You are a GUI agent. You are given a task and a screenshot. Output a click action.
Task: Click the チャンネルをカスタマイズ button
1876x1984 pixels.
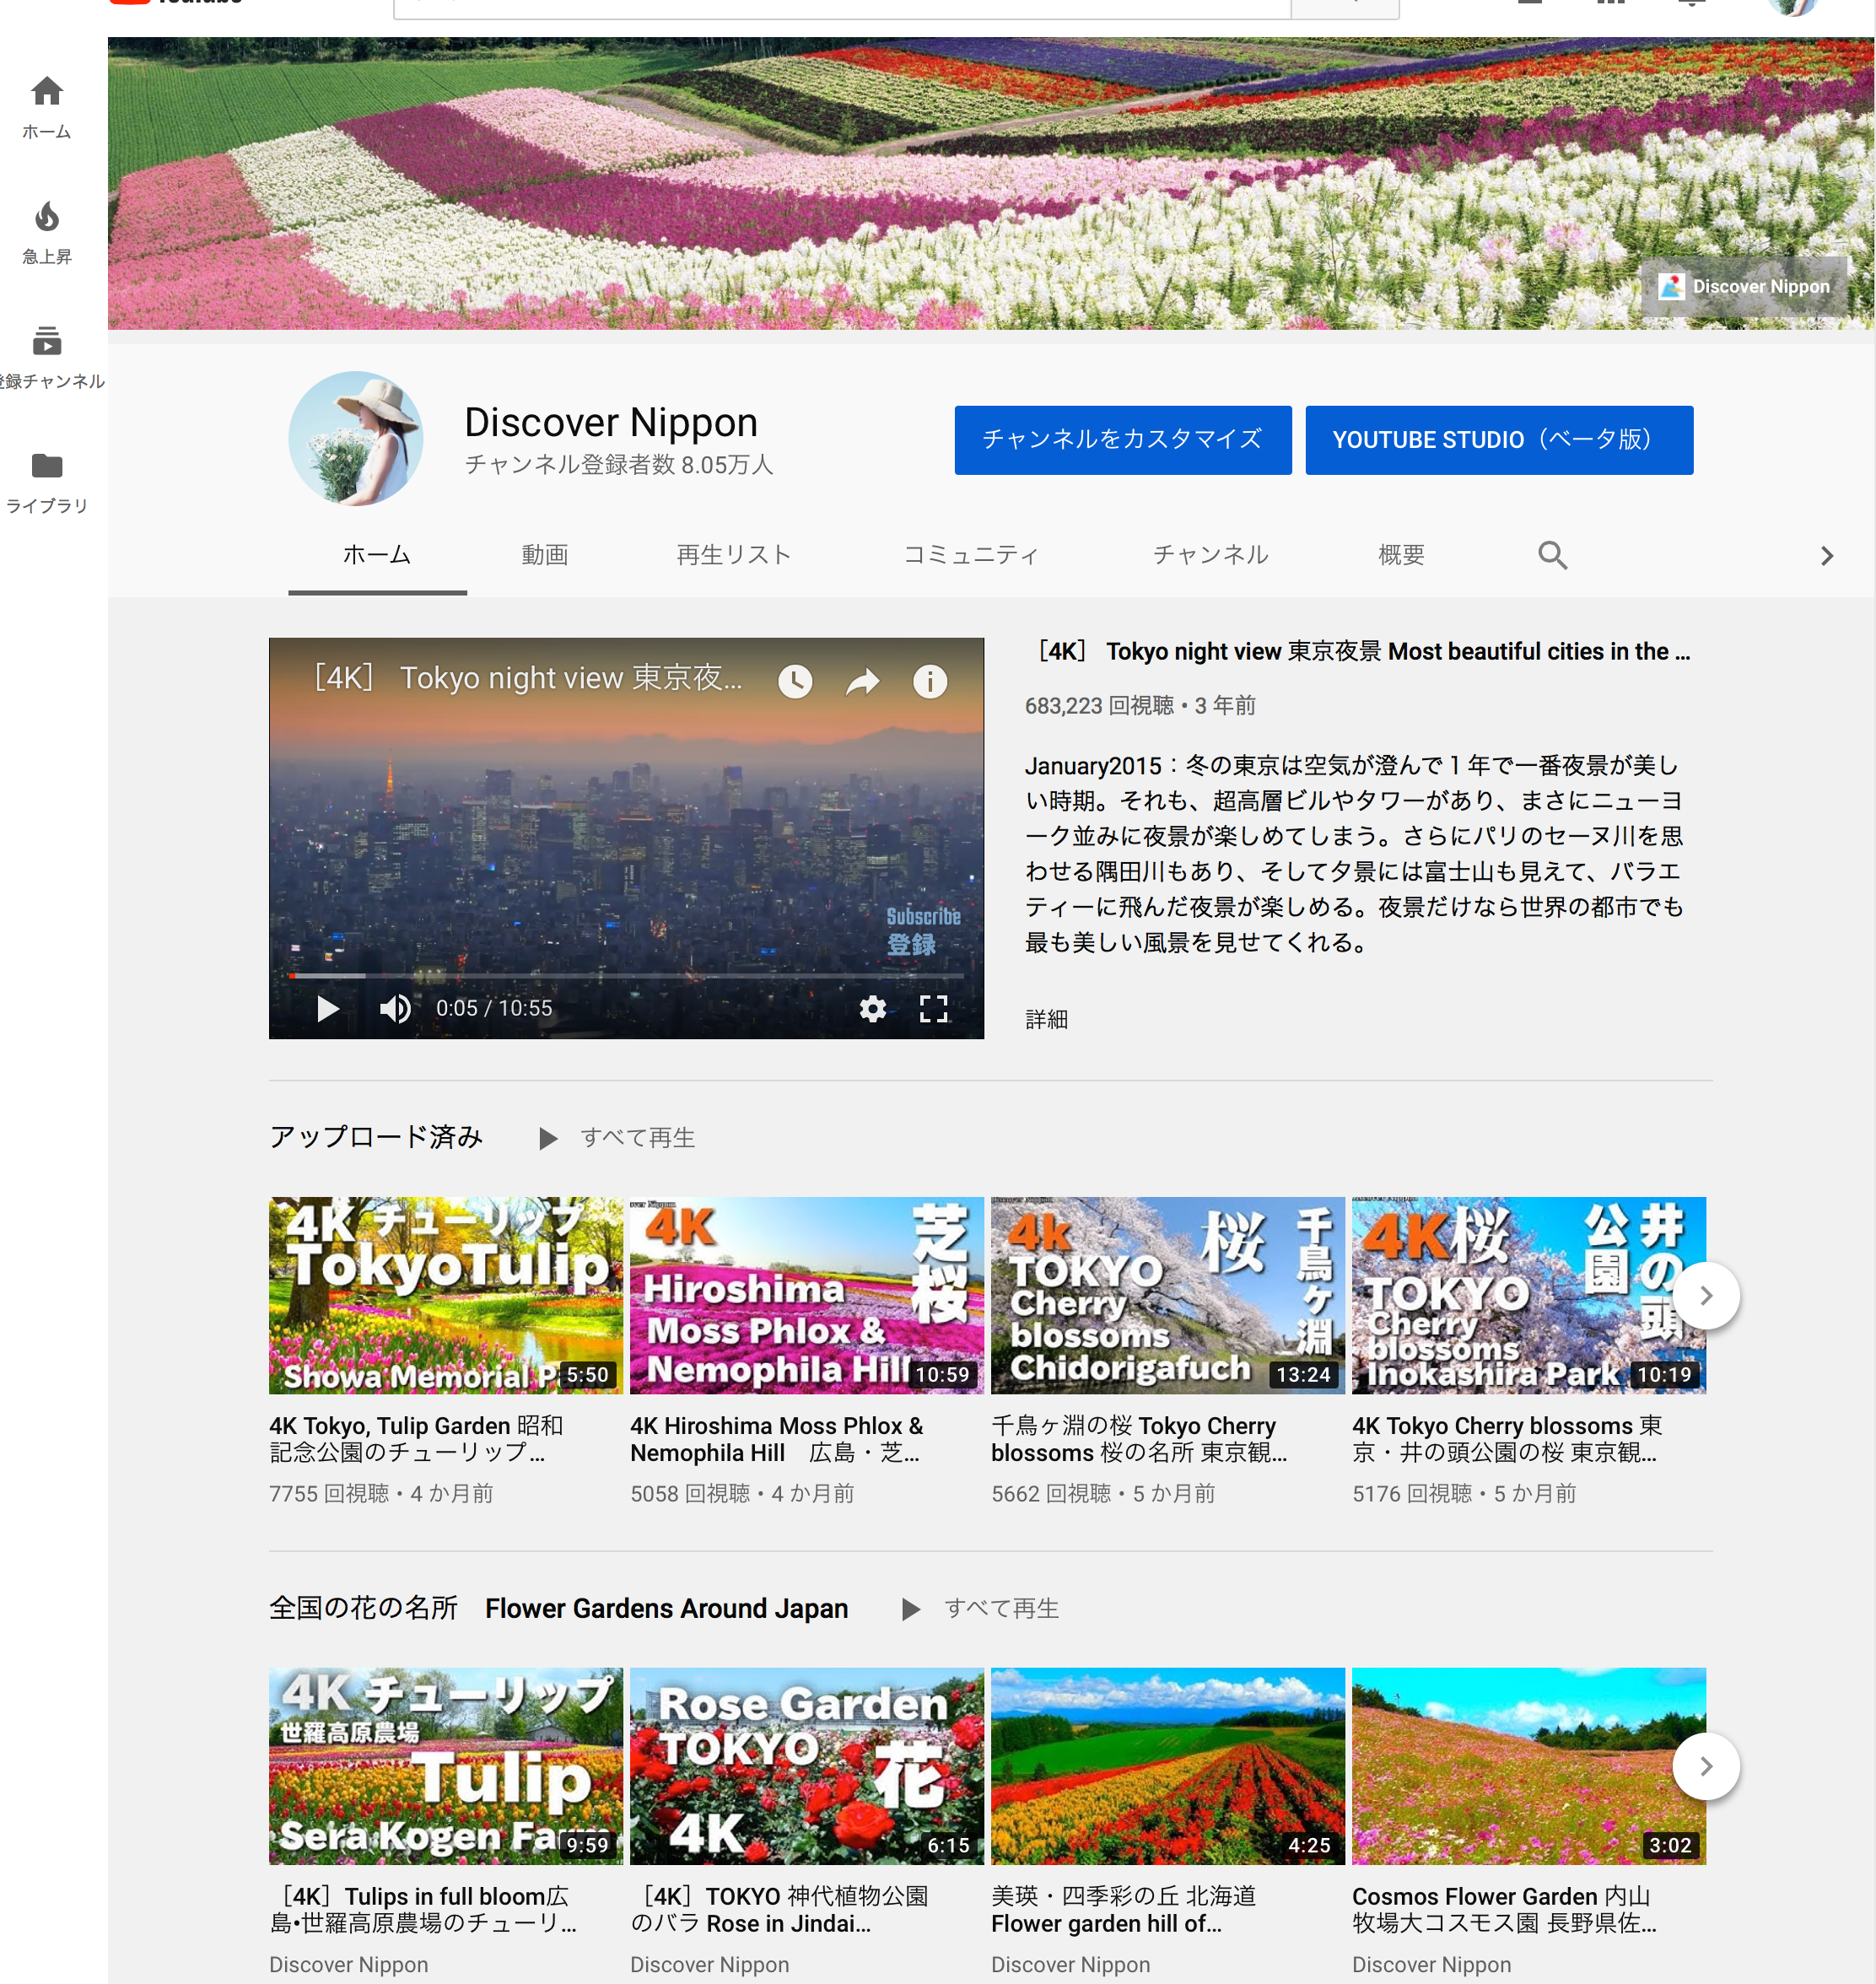point(1123,440)
